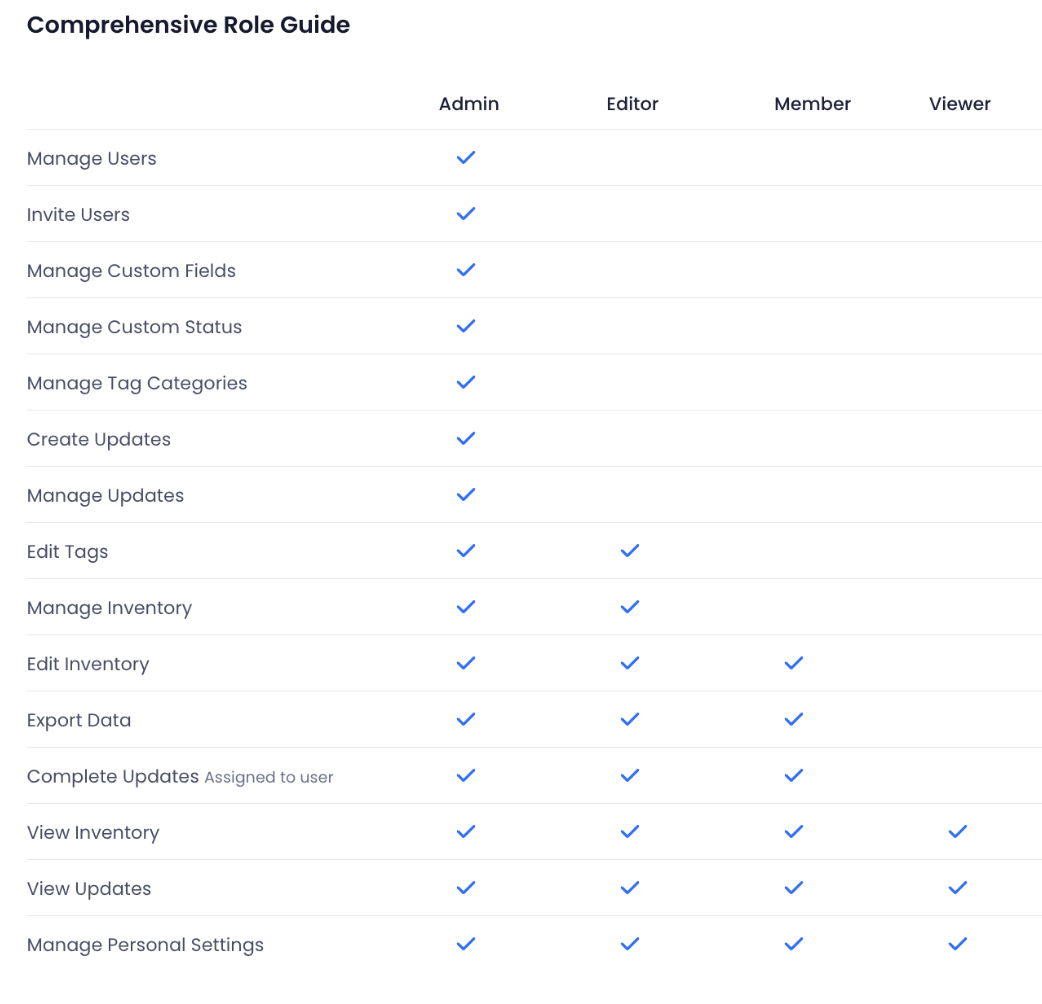
Task: Click Viewer checkmark in View Inventory row
Action: (957, 831)
